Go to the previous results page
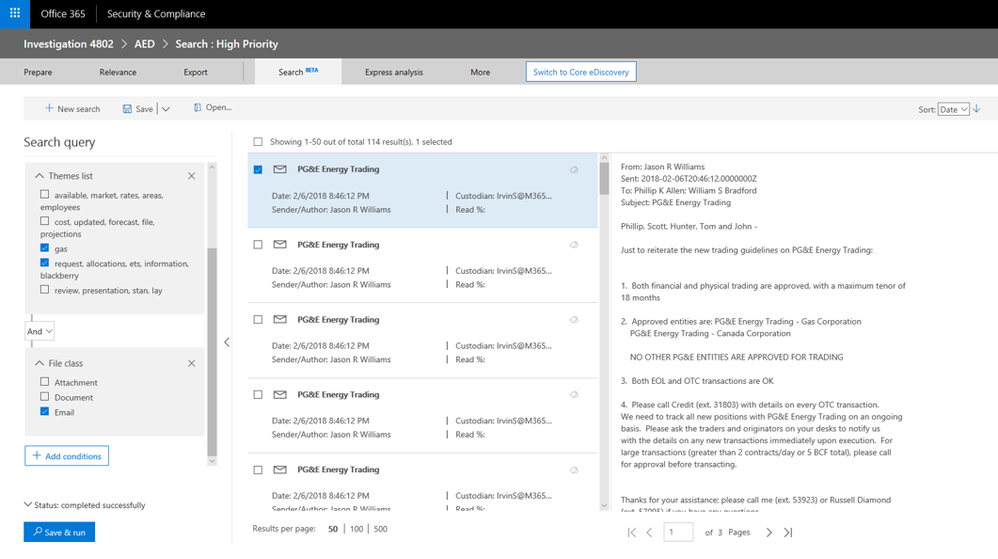Screen dimensions: 998x559 click(649, 532)
